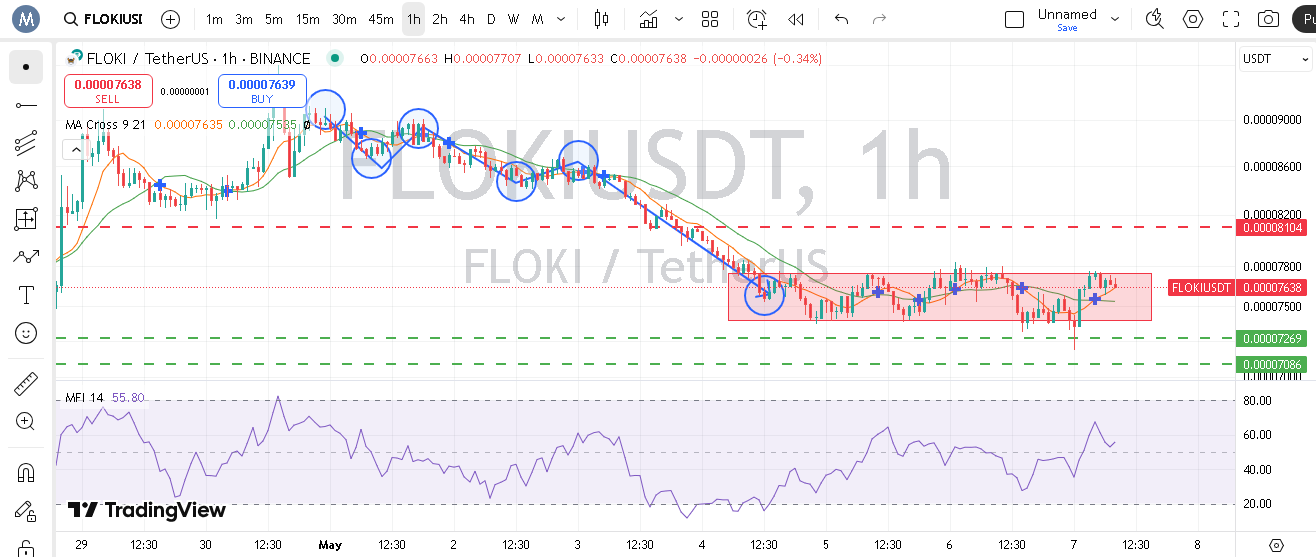Select the trend line drawing tool

point(26,105)
